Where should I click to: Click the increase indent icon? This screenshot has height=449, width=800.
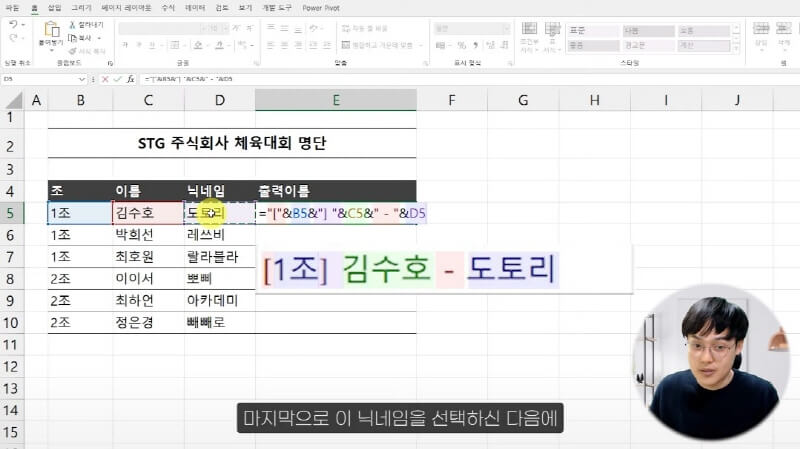coord(327,45)
